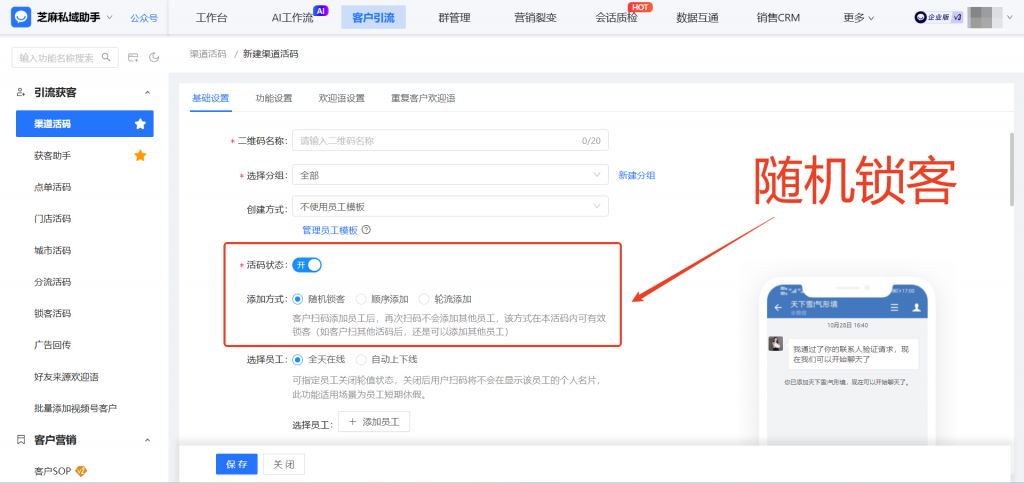Open the 工作台 top menu

click(x=212, y=18)
